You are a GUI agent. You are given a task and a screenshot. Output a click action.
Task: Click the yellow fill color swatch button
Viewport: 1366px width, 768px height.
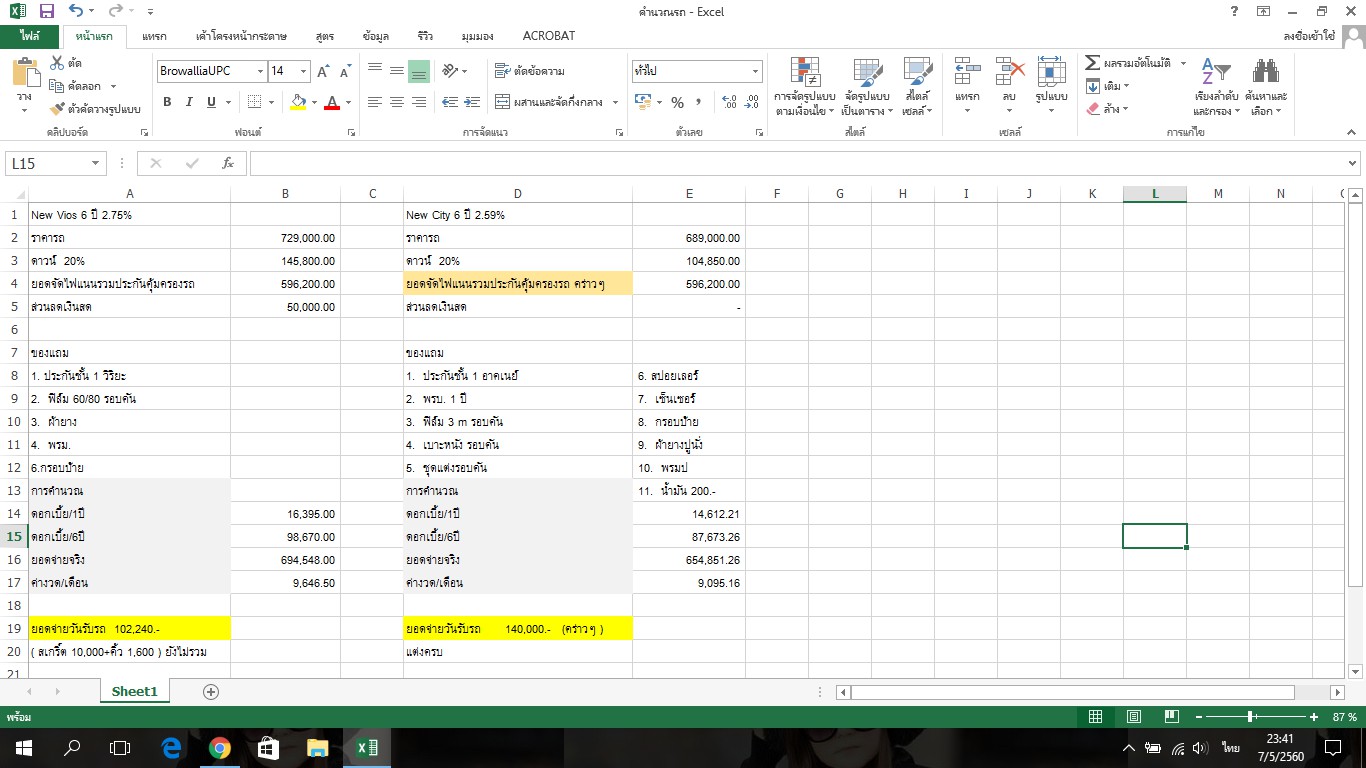(x=298, y=102)
